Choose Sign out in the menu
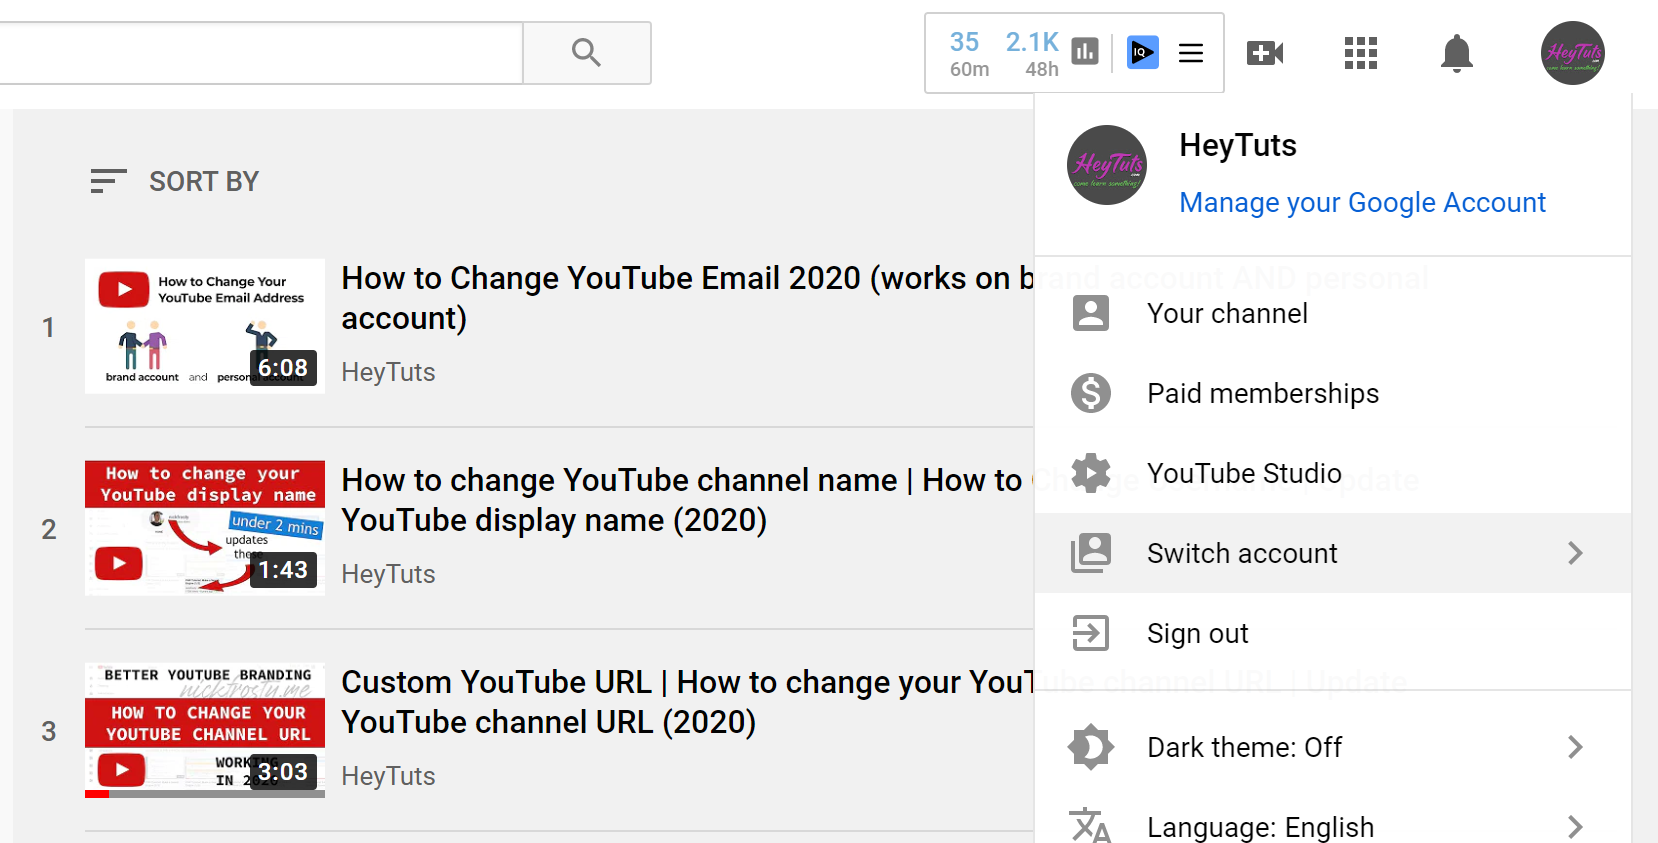Viewport: 1658px width, 843px height. pyautogui.click(x=1333, y=633)
